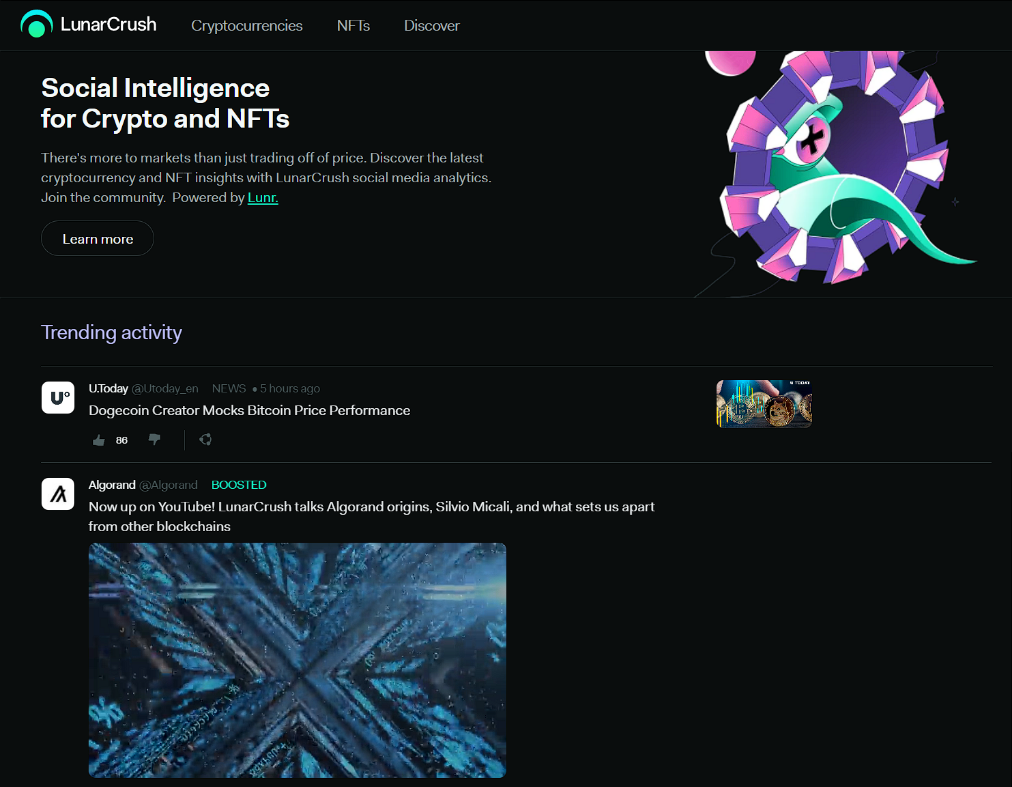1012x787 pixels.
Task: Open the Dogecoin Creator Mocks Bitcoin headline
Action: click(x=249, y=411)
